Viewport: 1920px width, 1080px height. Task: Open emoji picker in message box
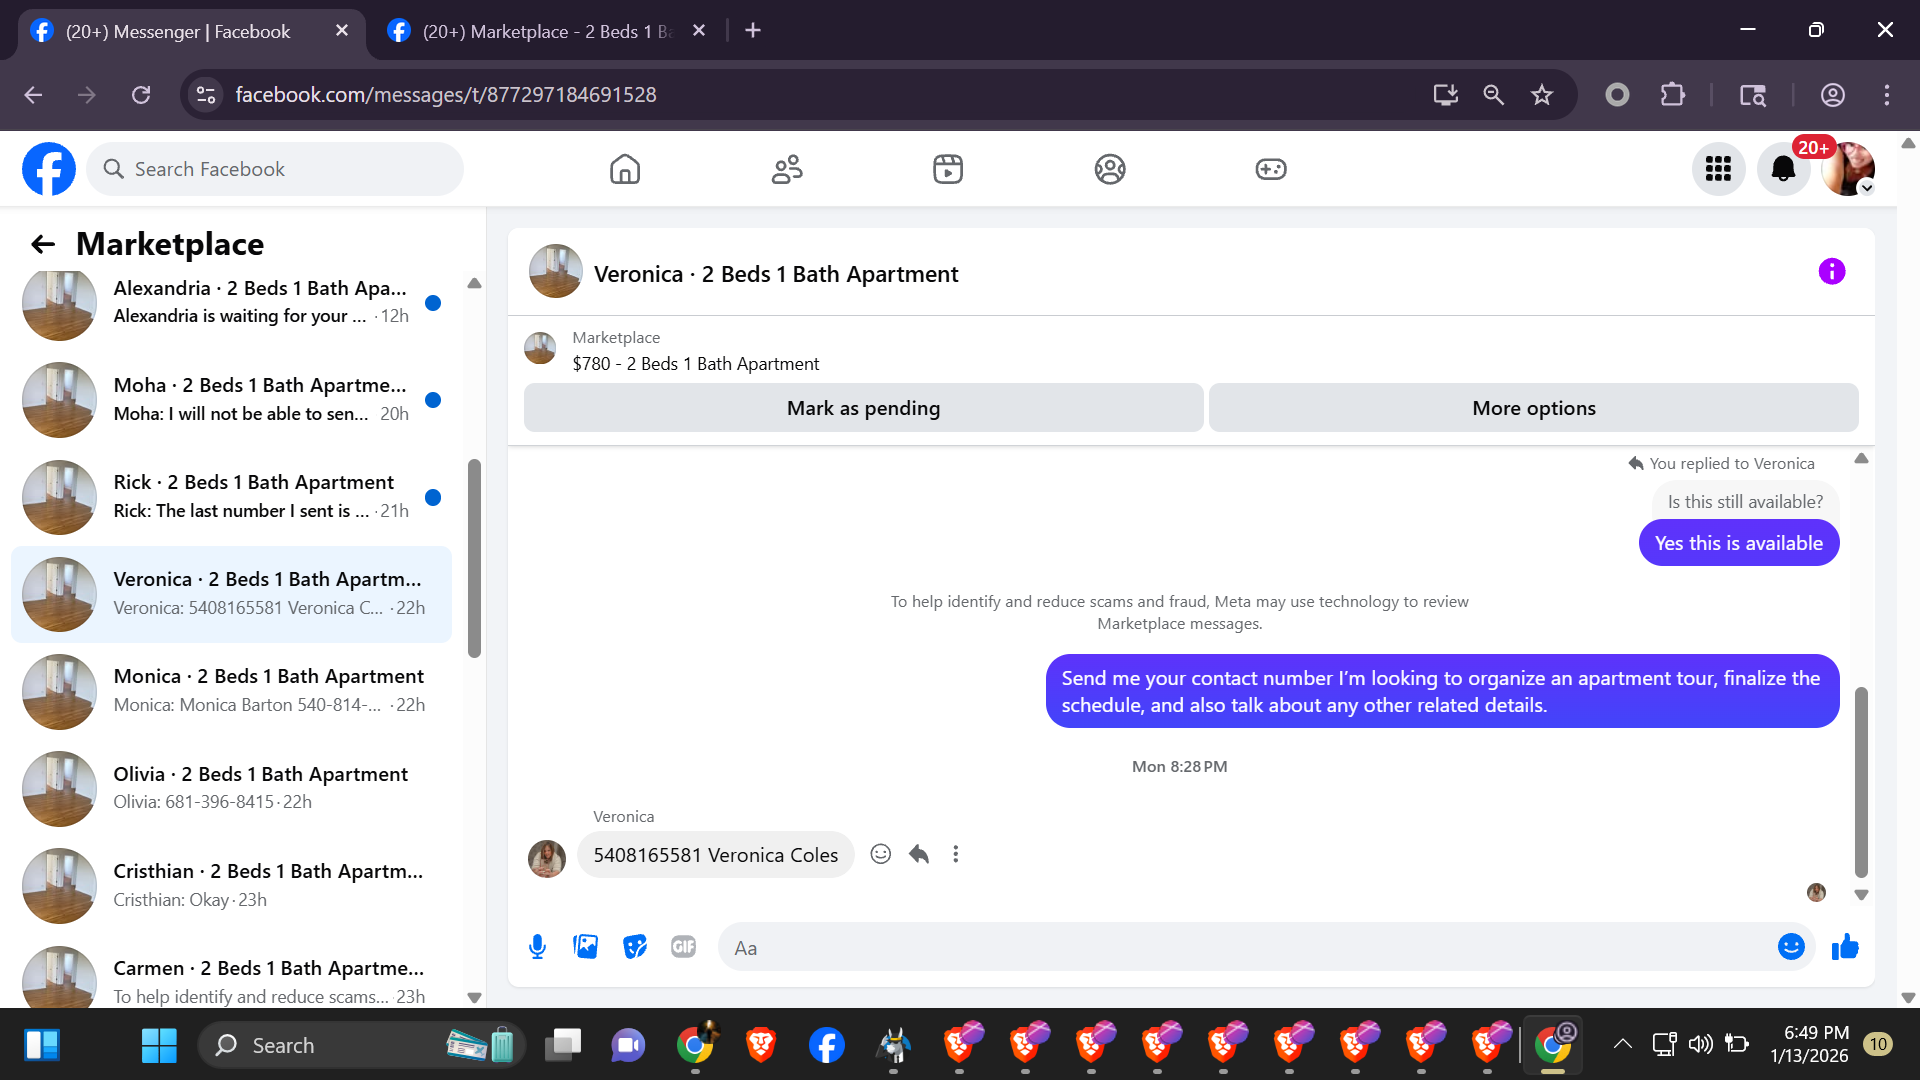[x=1791, y=946]
